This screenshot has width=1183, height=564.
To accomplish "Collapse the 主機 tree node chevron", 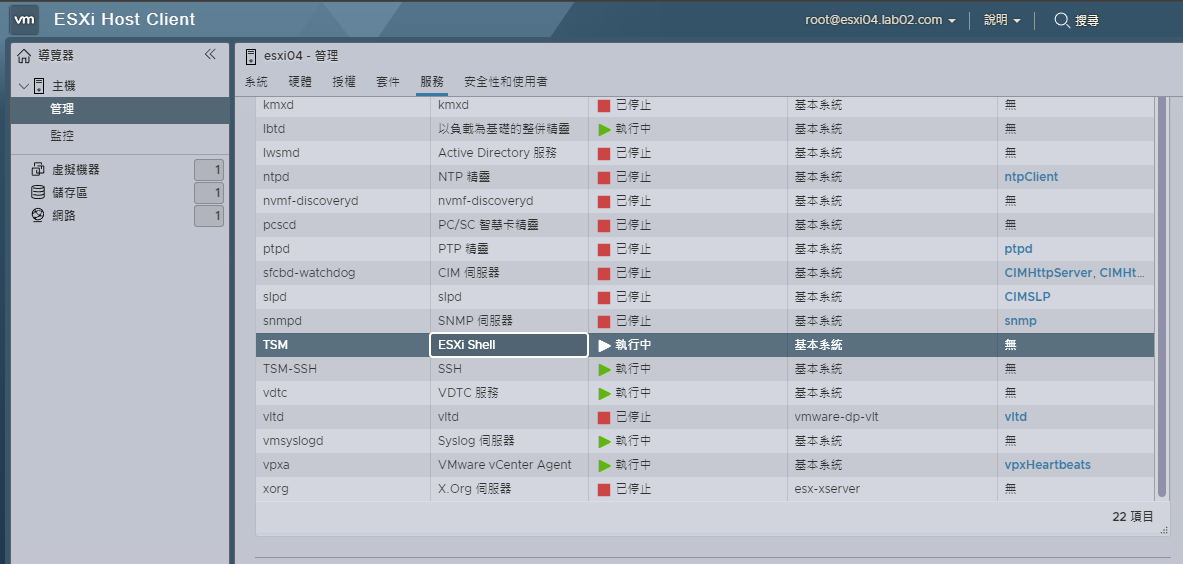I will [24, 86].
